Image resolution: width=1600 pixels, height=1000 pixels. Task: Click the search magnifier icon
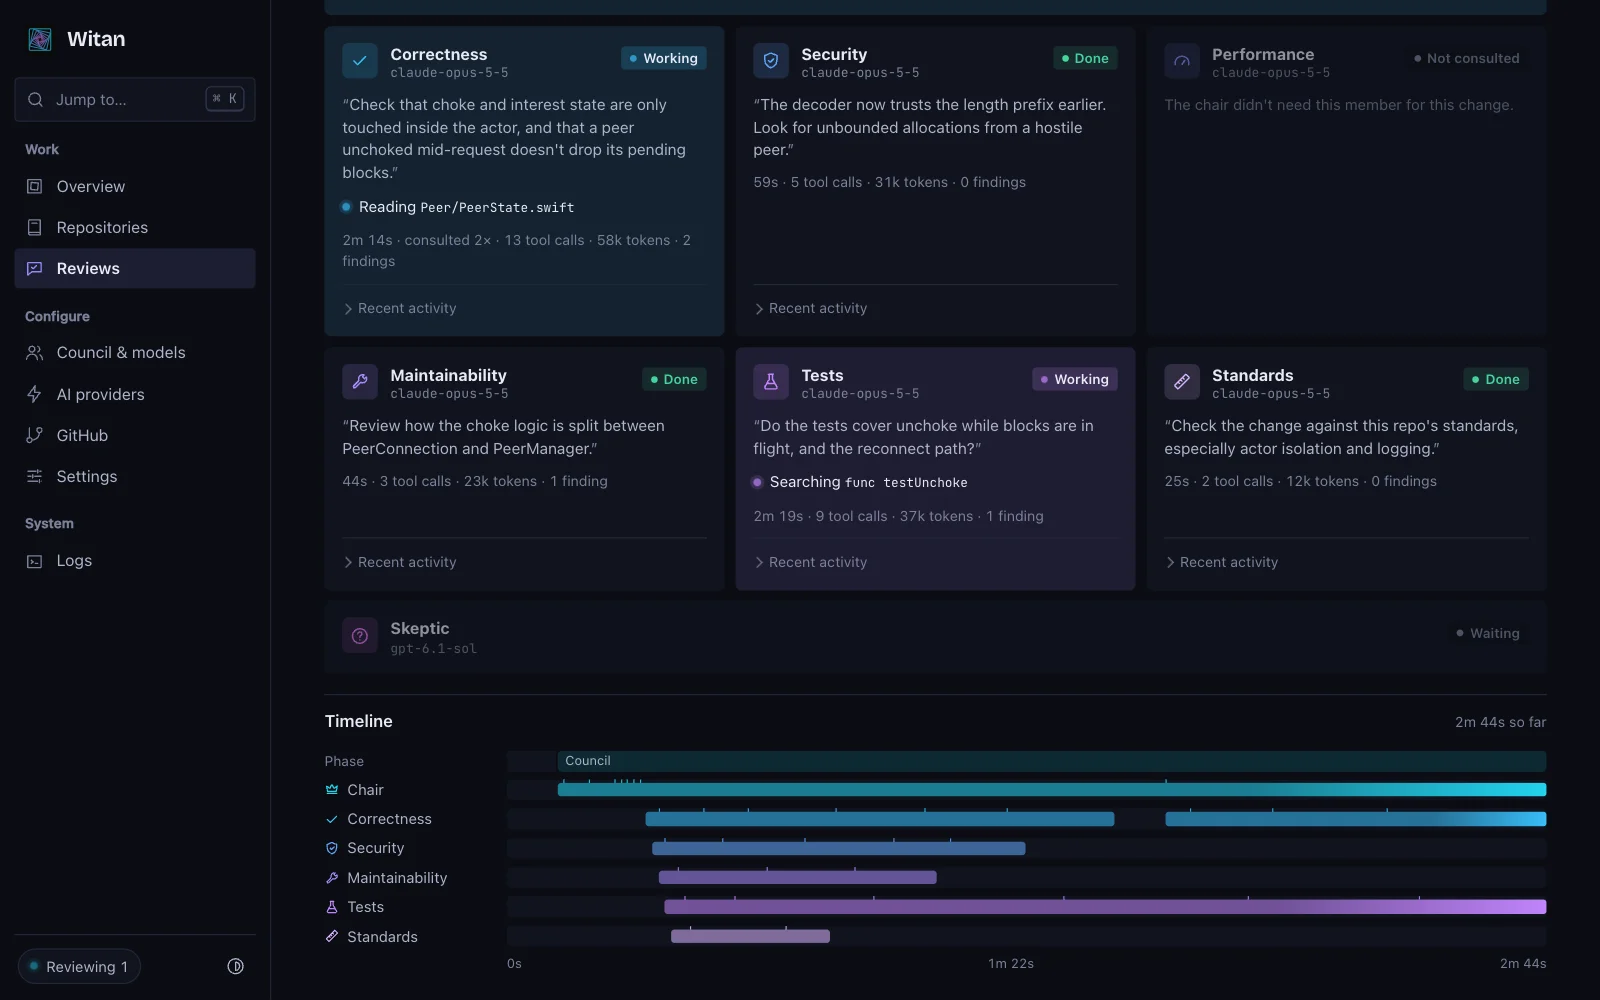point(35,99)
